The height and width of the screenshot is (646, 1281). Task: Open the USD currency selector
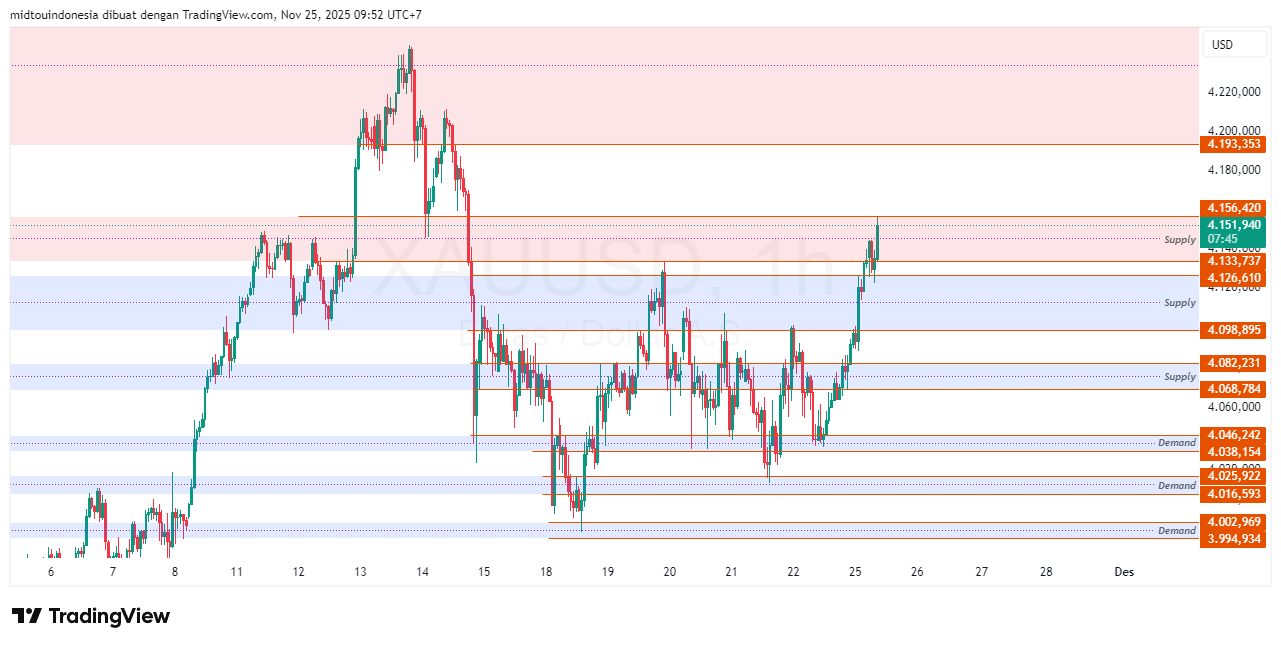click(1234, 44)
